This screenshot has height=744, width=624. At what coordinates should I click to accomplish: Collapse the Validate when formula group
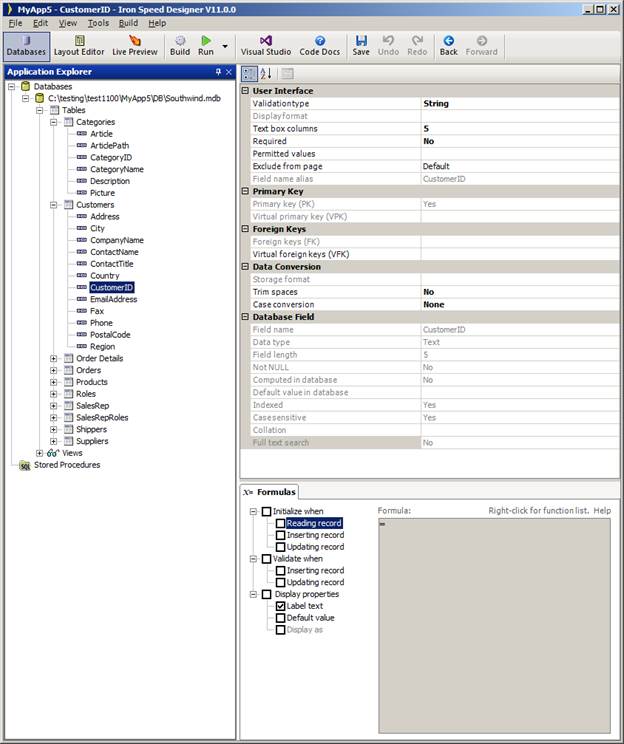pos(253,559)
